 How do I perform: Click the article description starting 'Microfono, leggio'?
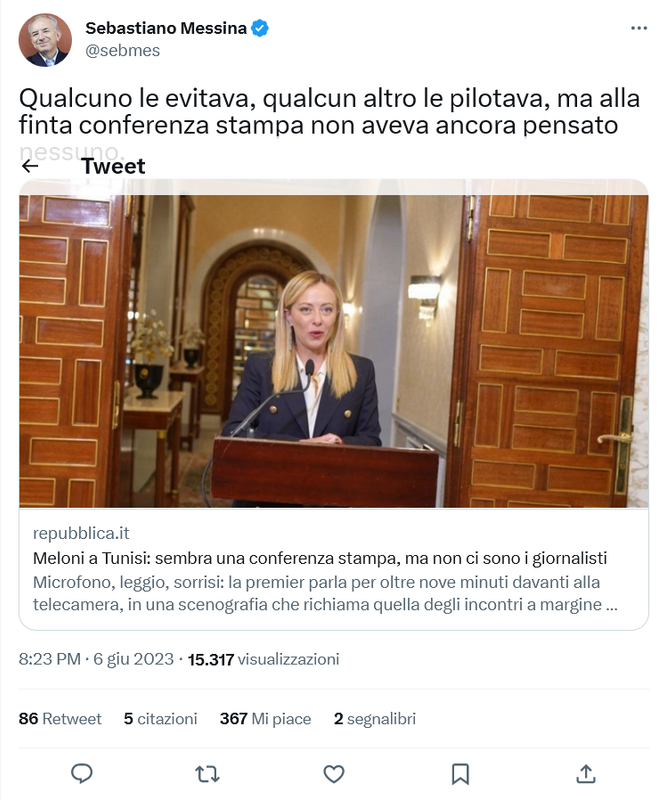click(325, 593)
